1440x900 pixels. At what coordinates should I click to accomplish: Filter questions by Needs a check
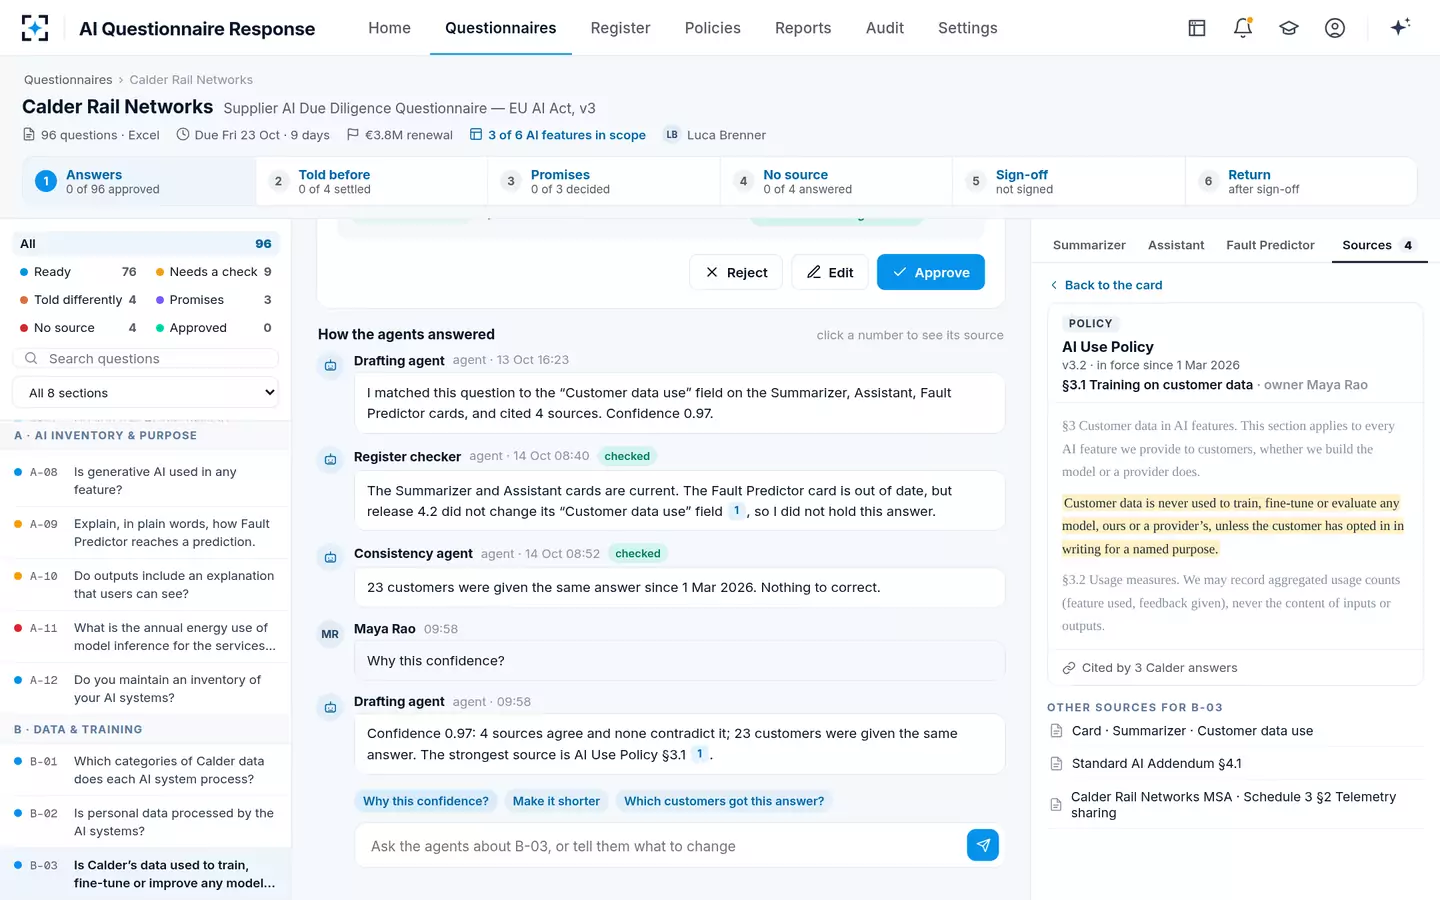(214, 272)
